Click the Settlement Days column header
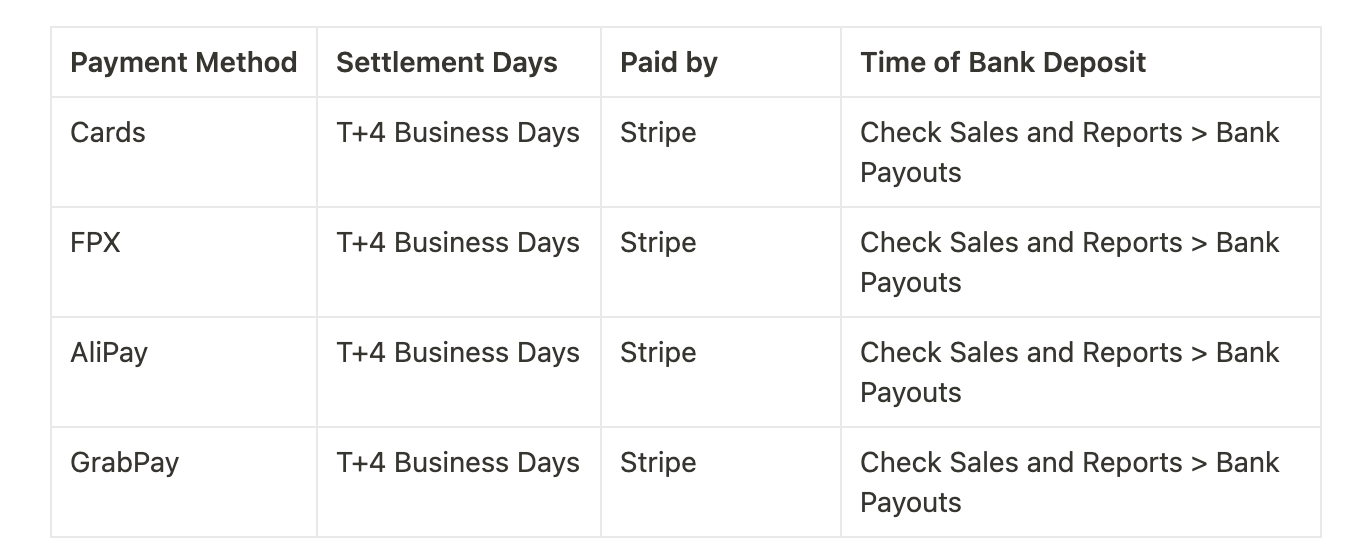Viewport: 1370px width, 554px height. (x=447, y=62)
